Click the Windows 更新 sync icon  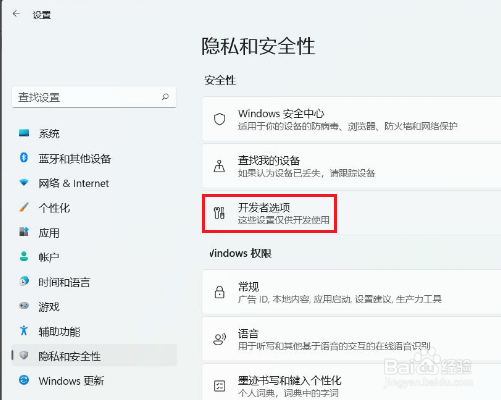point(24,380)
